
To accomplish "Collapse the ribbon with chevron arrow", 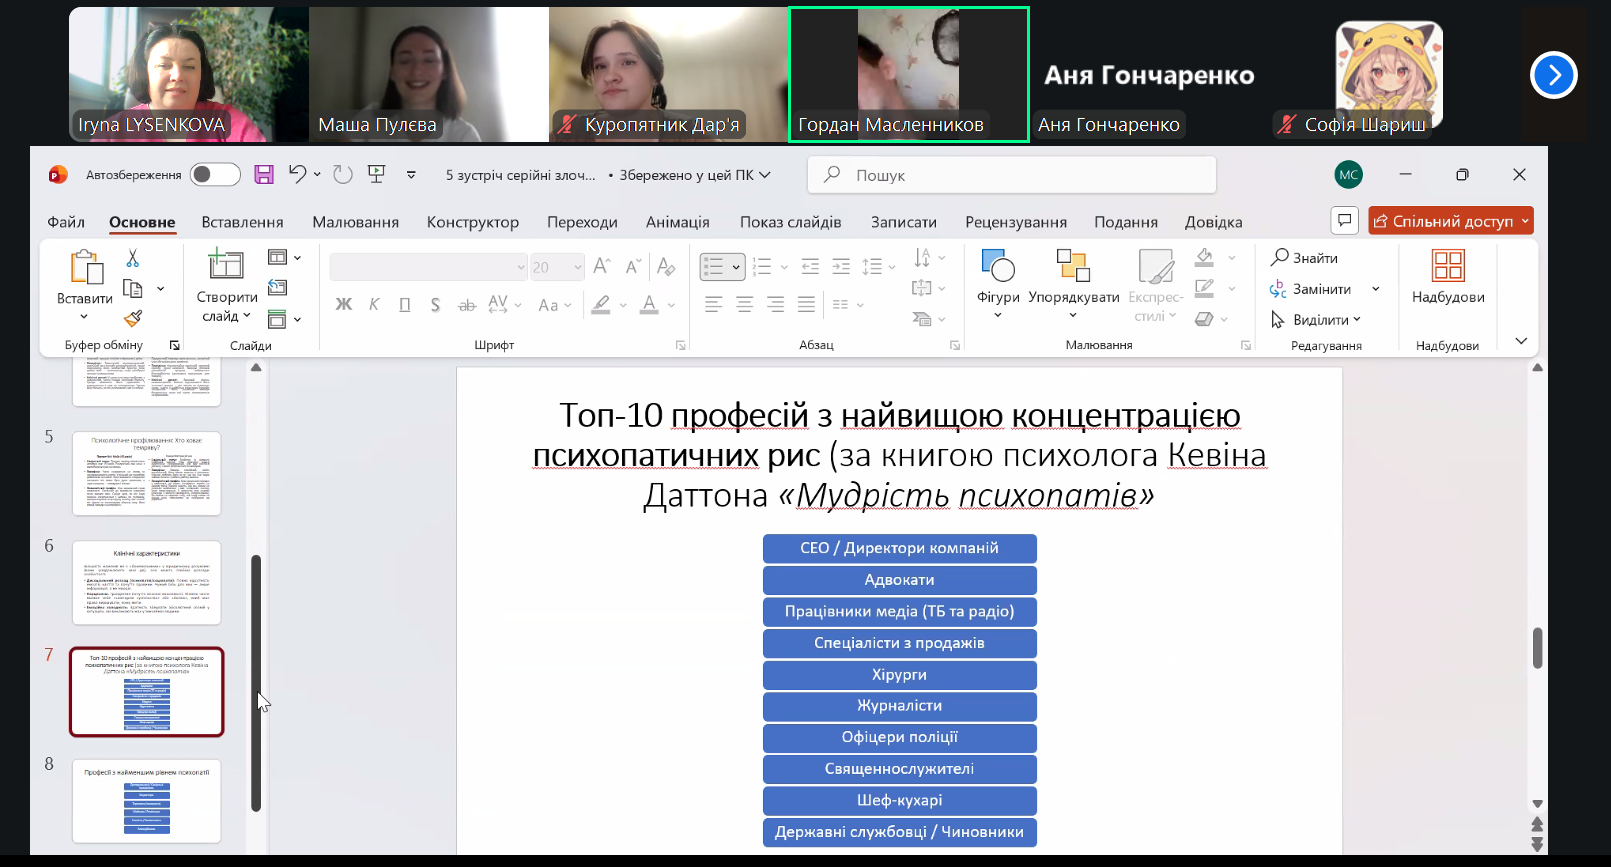I will 1521,342.
